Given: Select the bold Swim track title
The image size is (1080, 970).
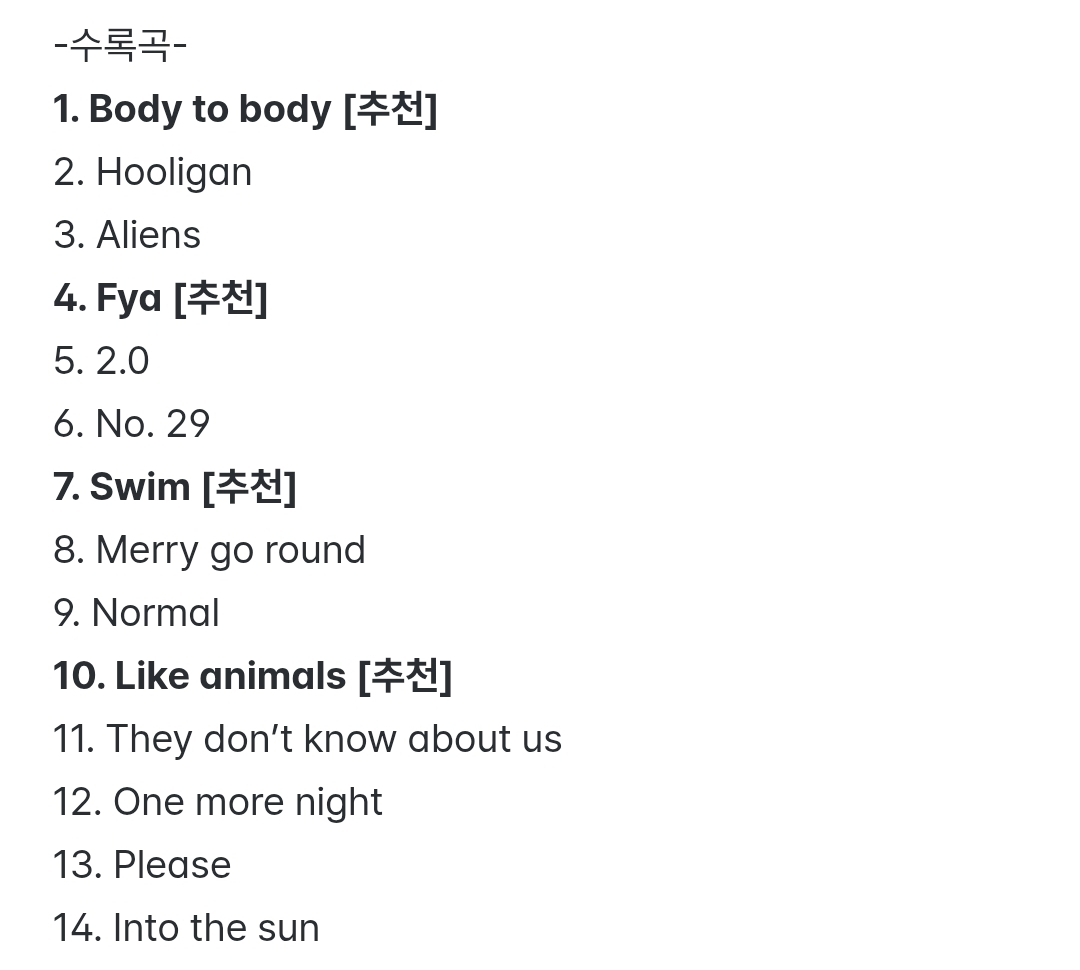Looking at the screenshot, I should (139, 487).
